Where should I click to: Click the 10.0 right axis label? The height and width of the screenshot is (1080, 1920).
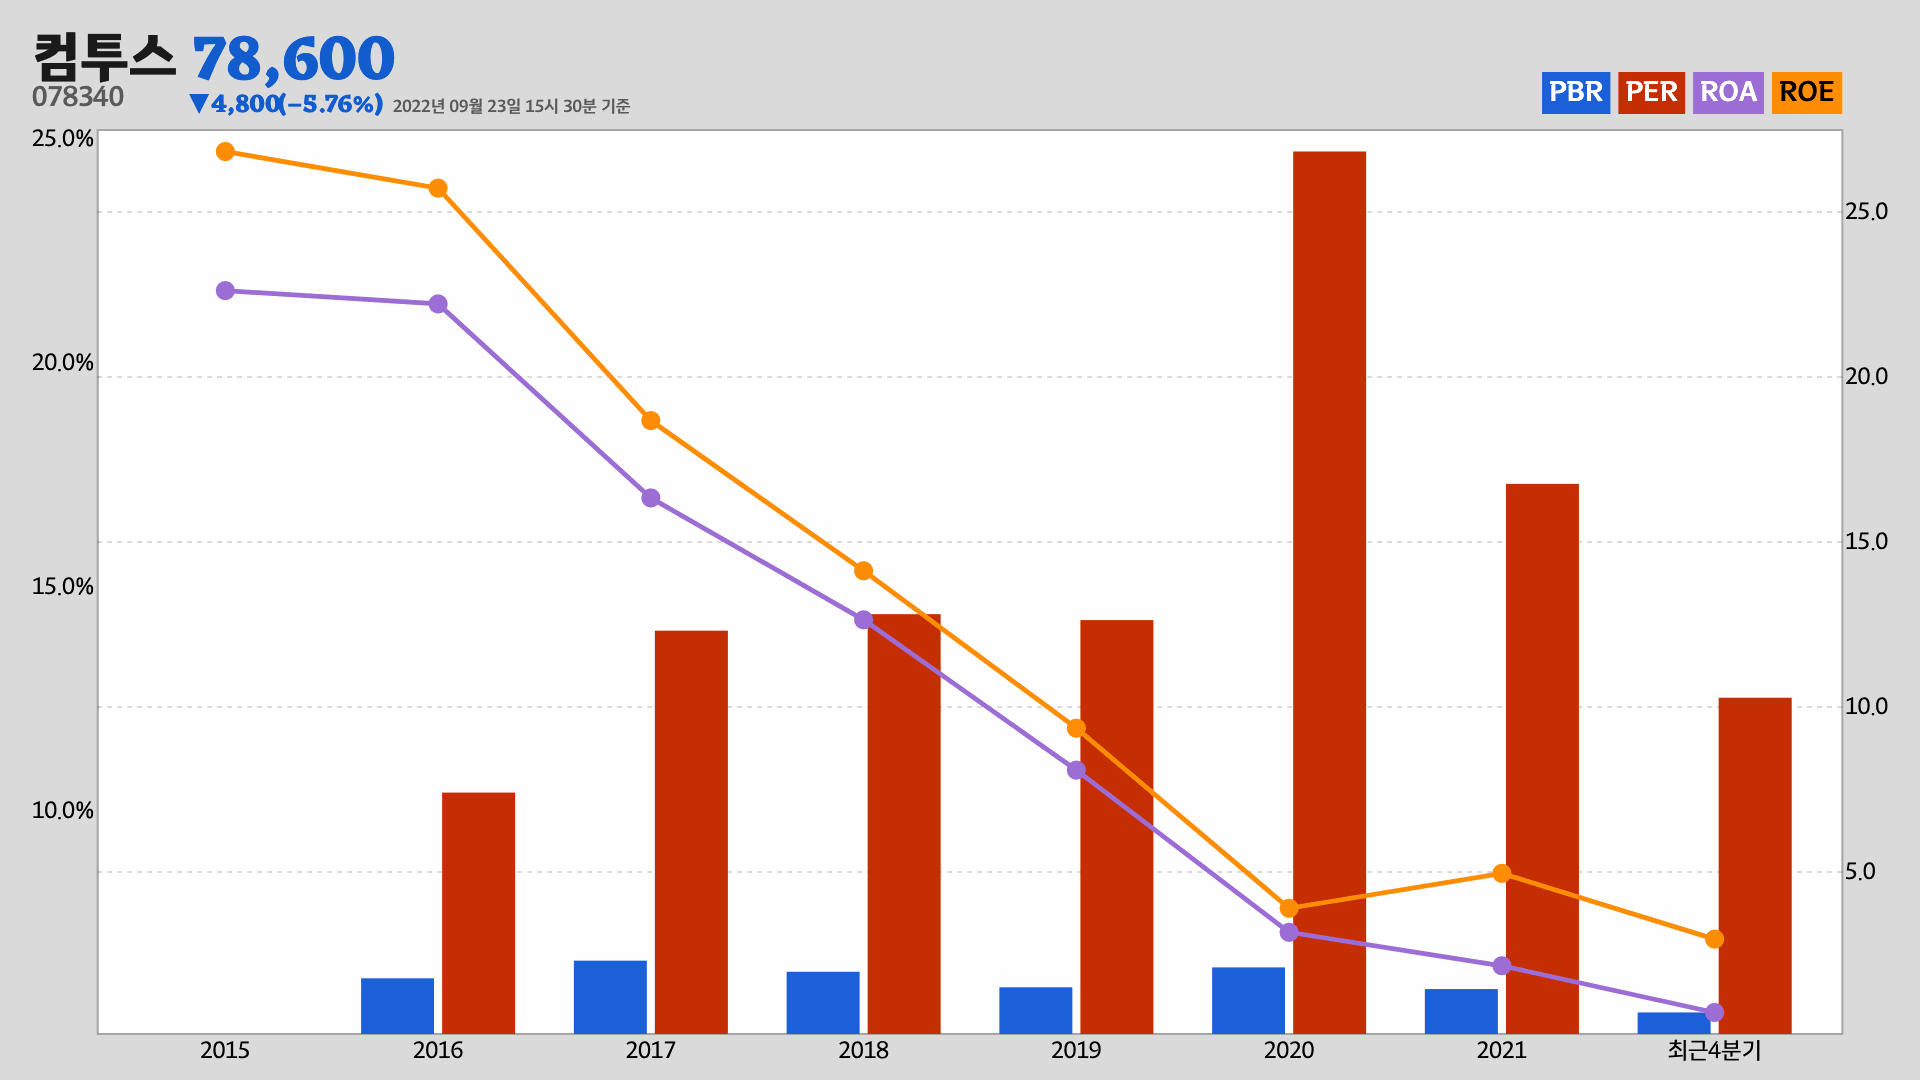point(1866,707)
